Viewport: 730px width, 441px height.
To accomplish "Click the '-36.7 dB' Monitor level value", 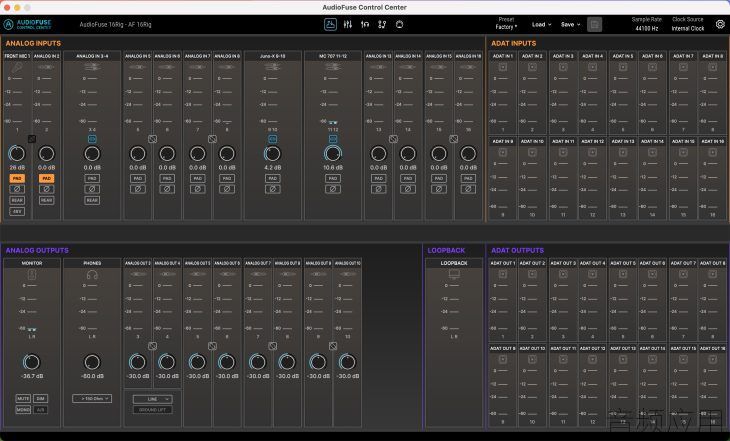I will 32,376.
